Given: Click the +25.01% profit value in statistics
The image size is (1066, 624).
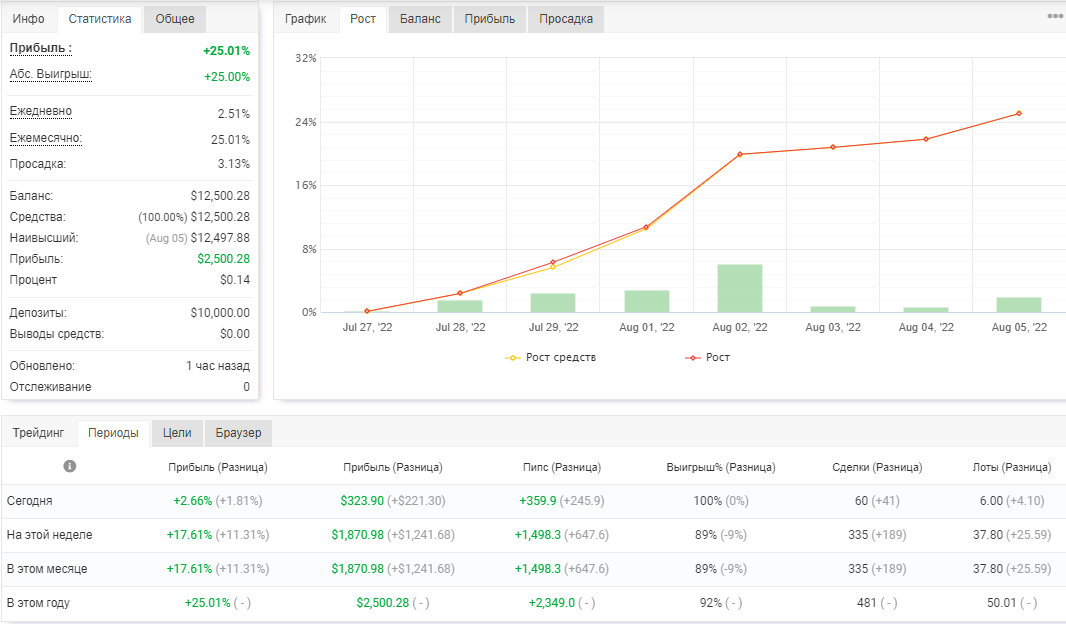Looking at the screenshot, I should point(226,51).
